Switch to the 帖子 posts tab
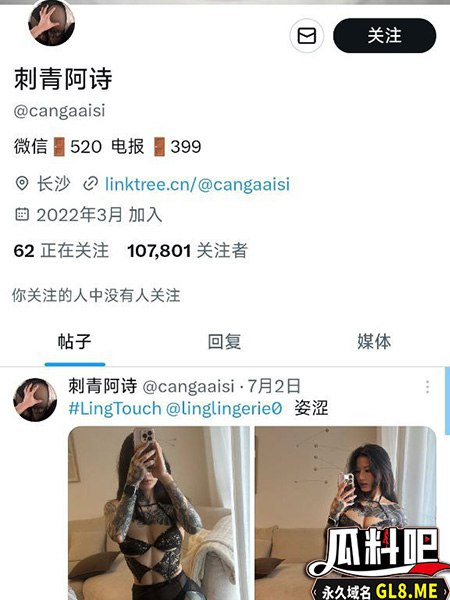The image size is (450, 600). point(75,341)
